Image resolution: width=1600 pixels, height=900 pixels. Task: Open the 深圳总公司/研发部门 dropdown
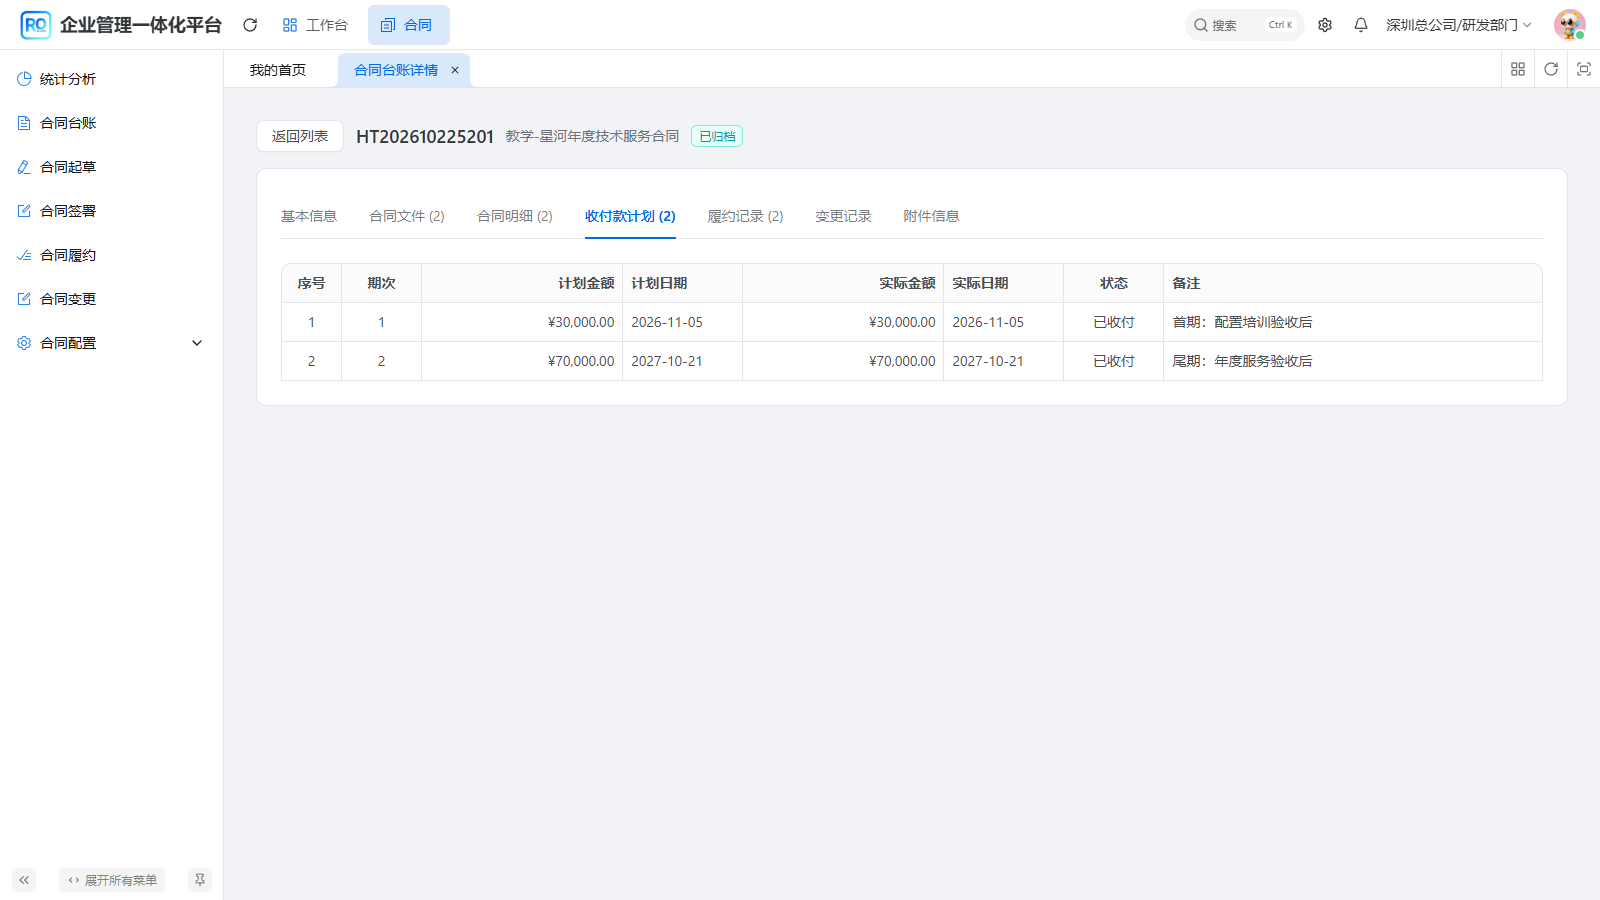pyautogui.click(x=1458, y=25)
